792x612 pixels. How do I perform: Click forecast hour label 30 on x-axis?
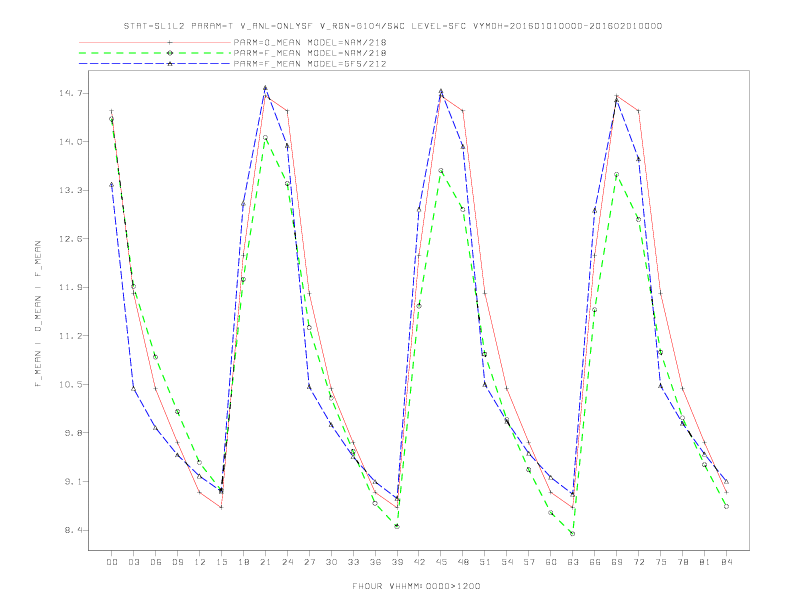[x=331, y=562]
